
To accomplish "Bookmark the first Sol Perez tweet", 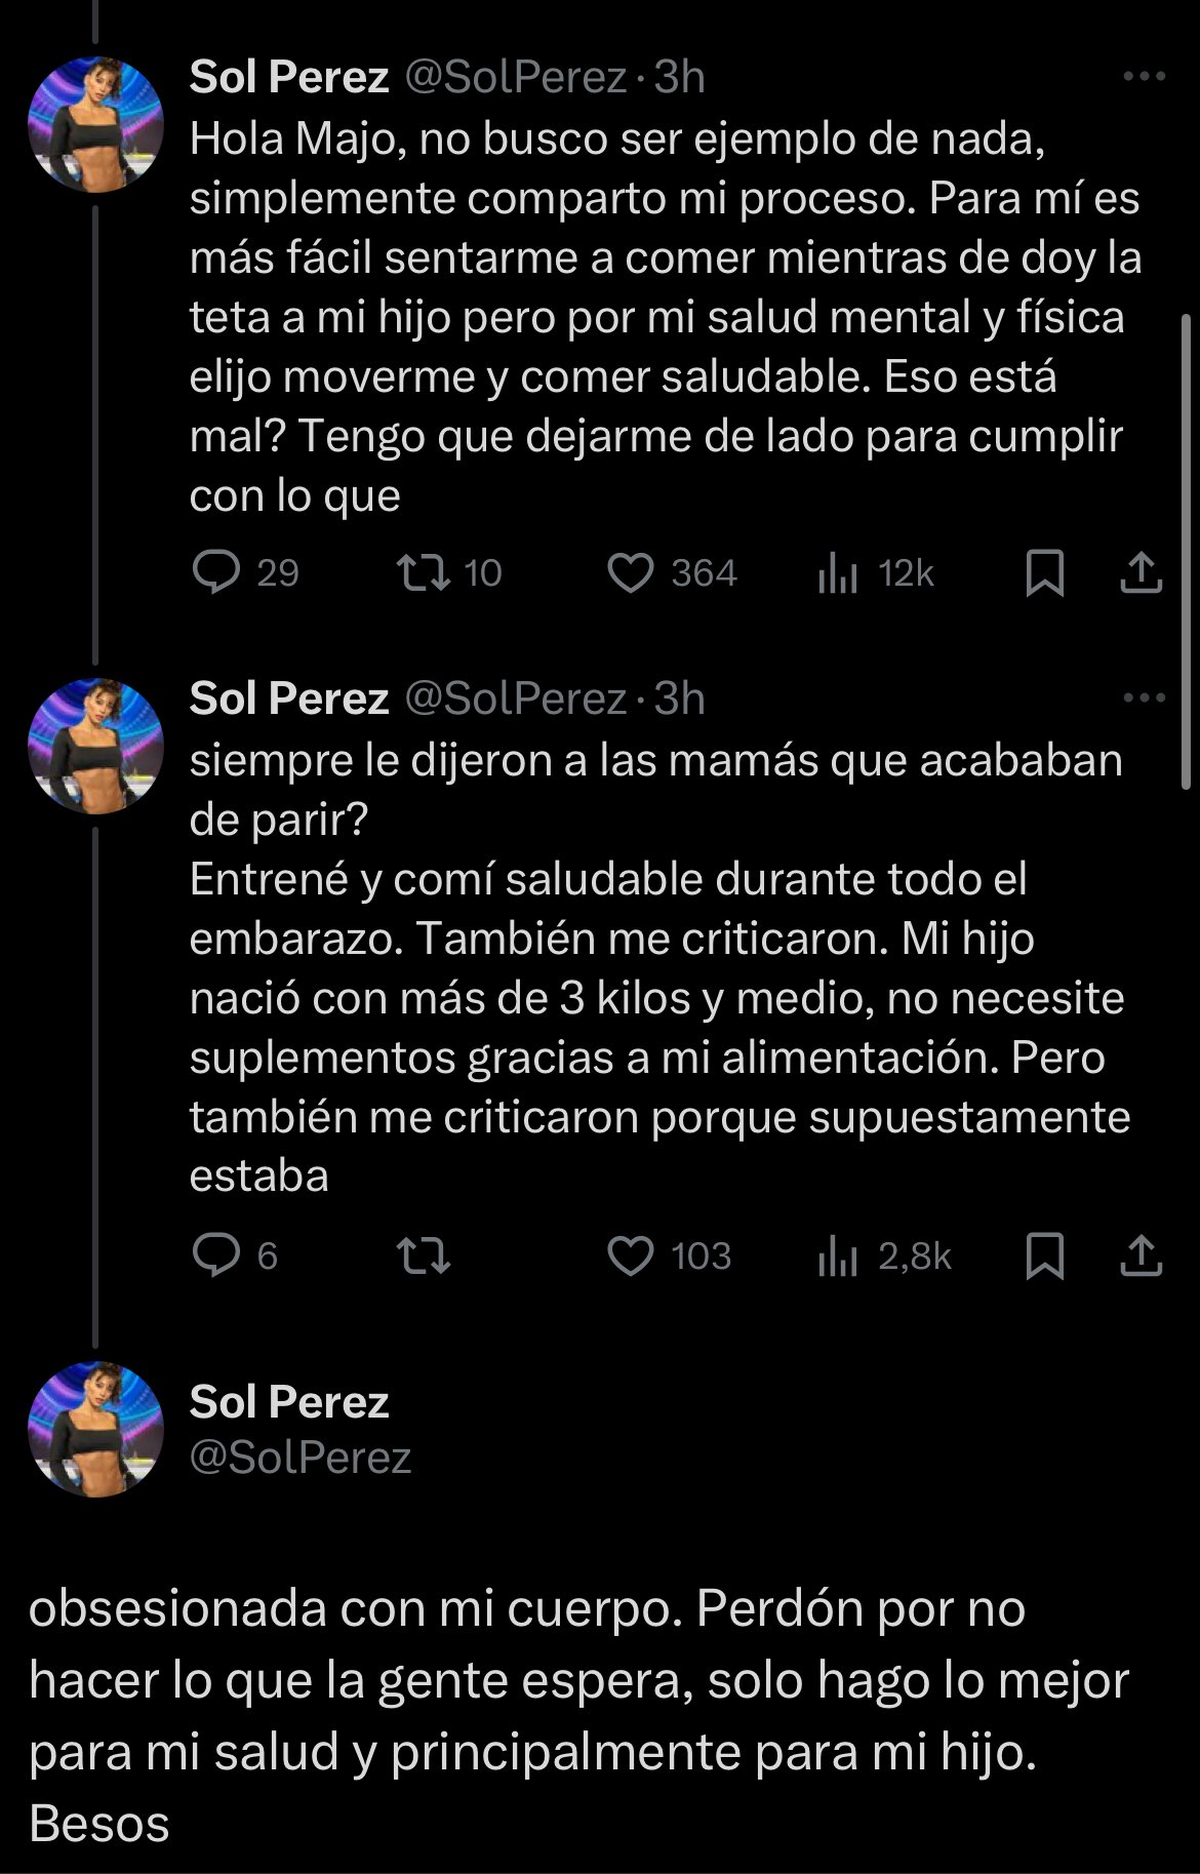I will pos(1045,573).
